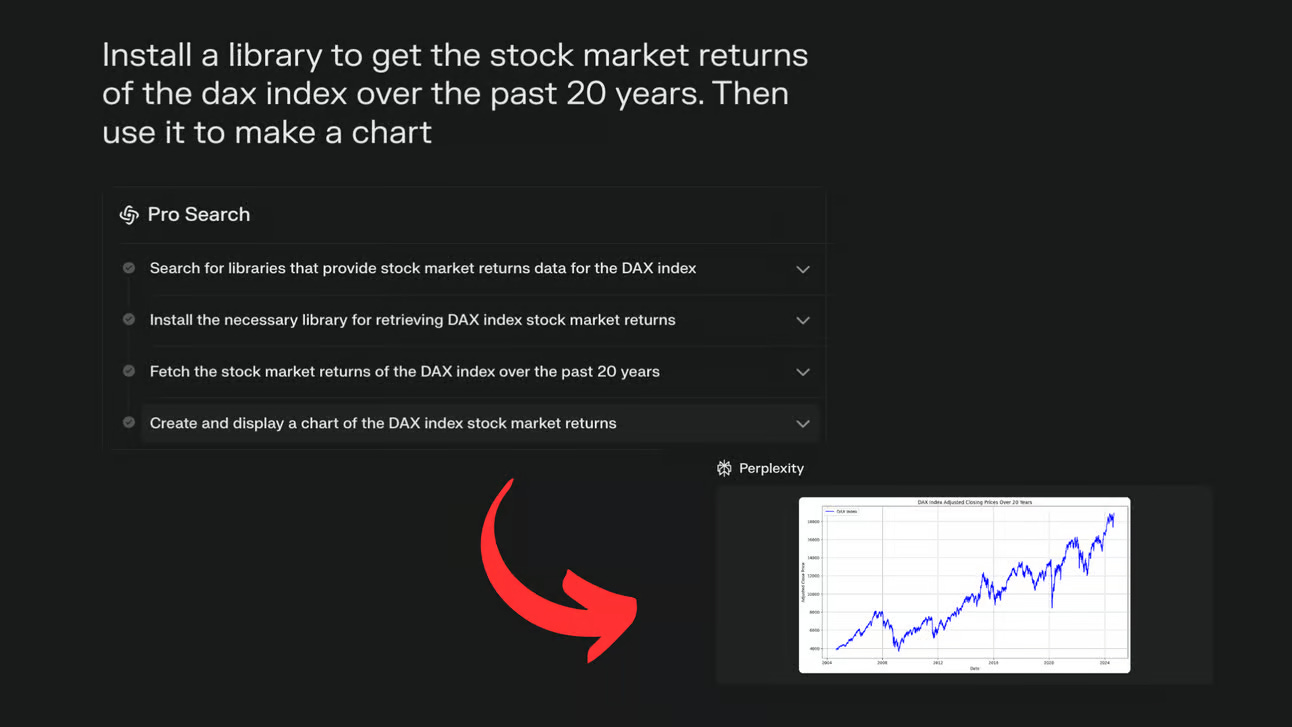Open the DAX index chart thumbnail

[x=964, y=585]
